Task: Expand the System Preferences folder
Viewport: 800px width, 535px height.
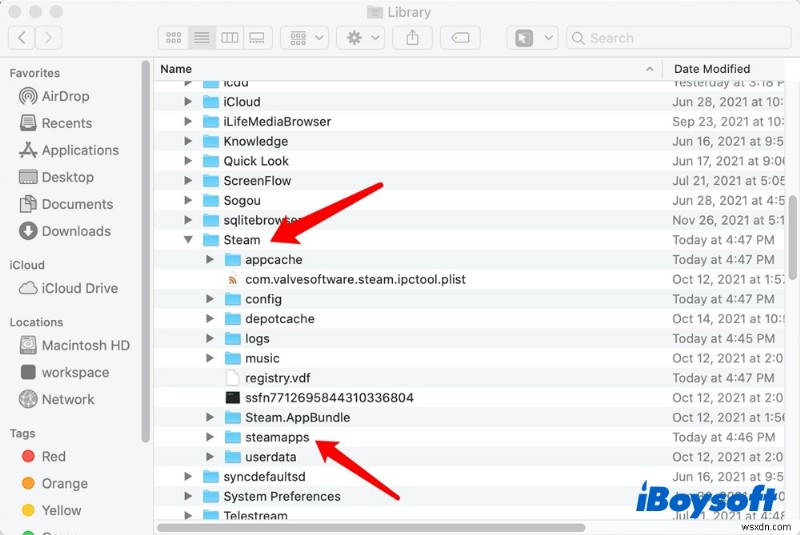Action: coord(188,496)
